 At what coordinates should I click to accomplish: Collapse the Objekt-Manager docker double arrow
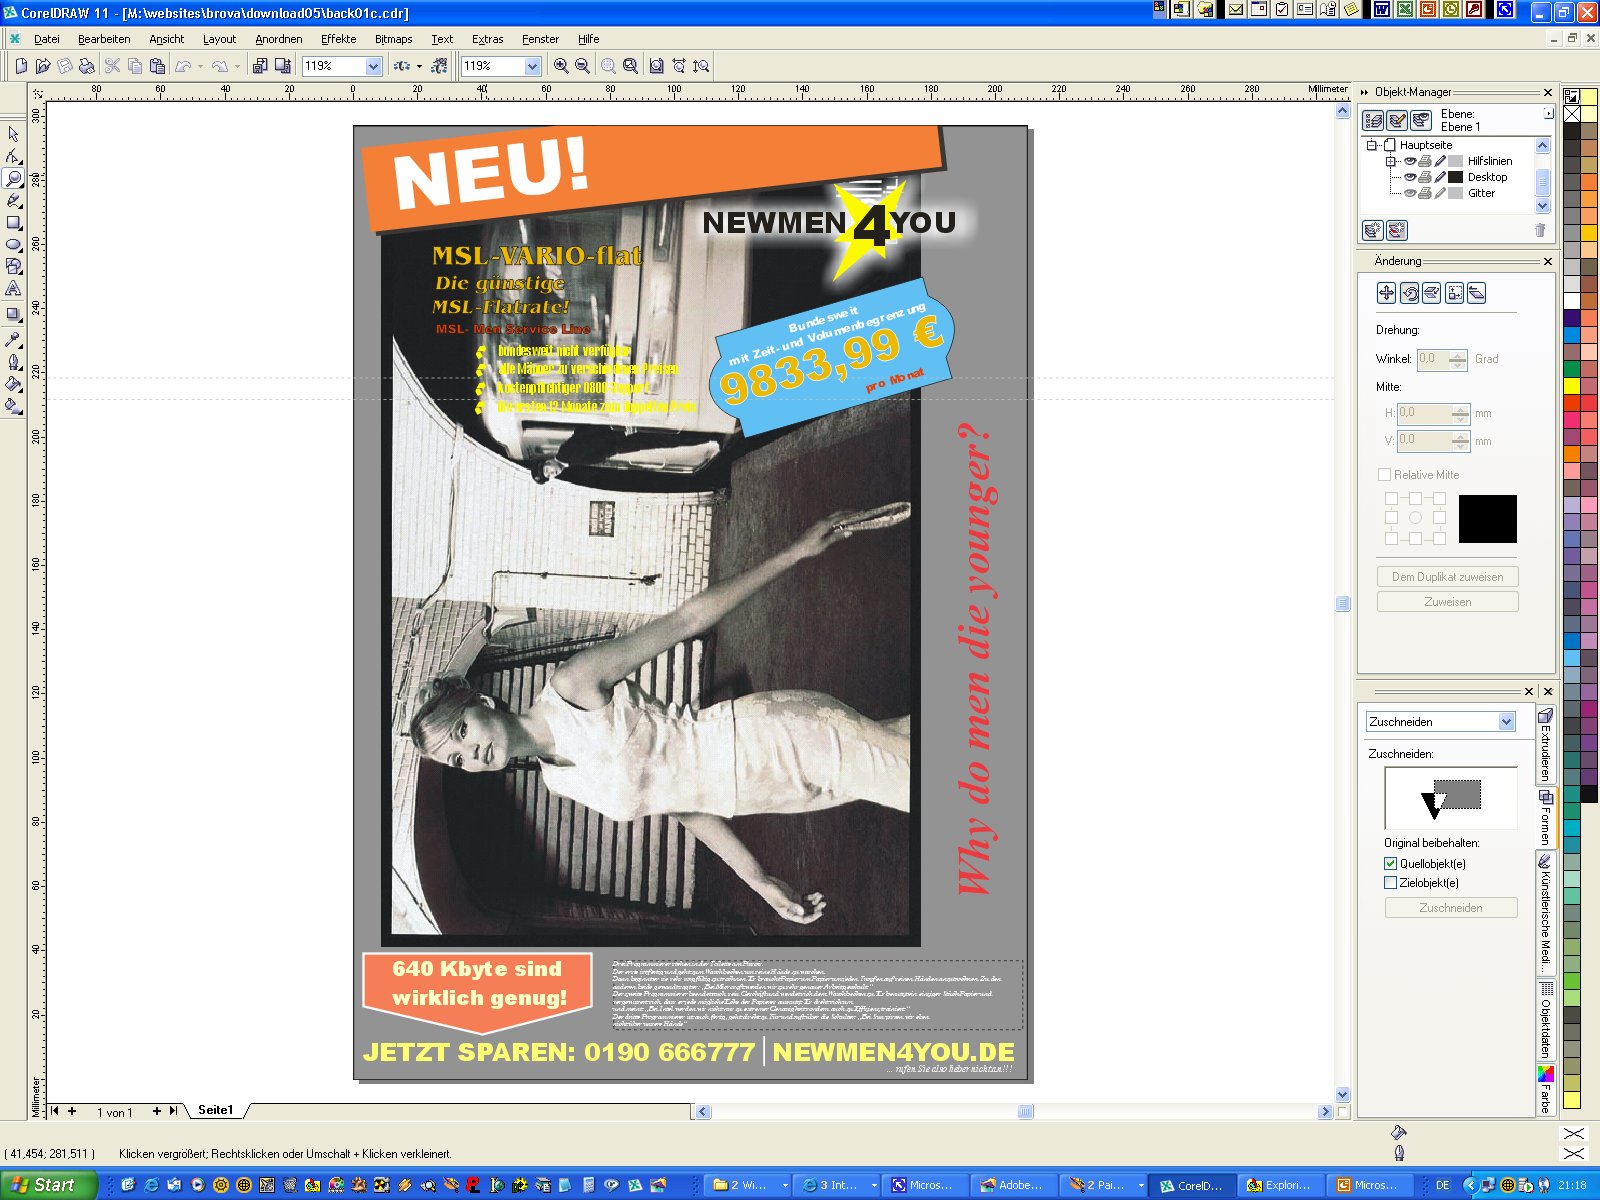pos(1364,92)
